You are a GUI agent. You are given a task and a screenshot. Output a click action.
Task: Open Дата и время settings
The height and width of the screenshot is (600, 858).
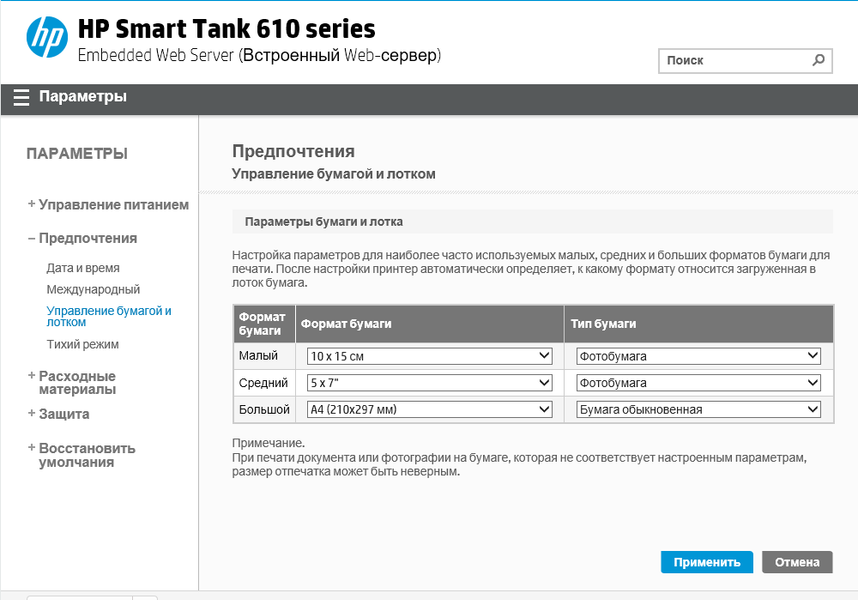(83, 268)
